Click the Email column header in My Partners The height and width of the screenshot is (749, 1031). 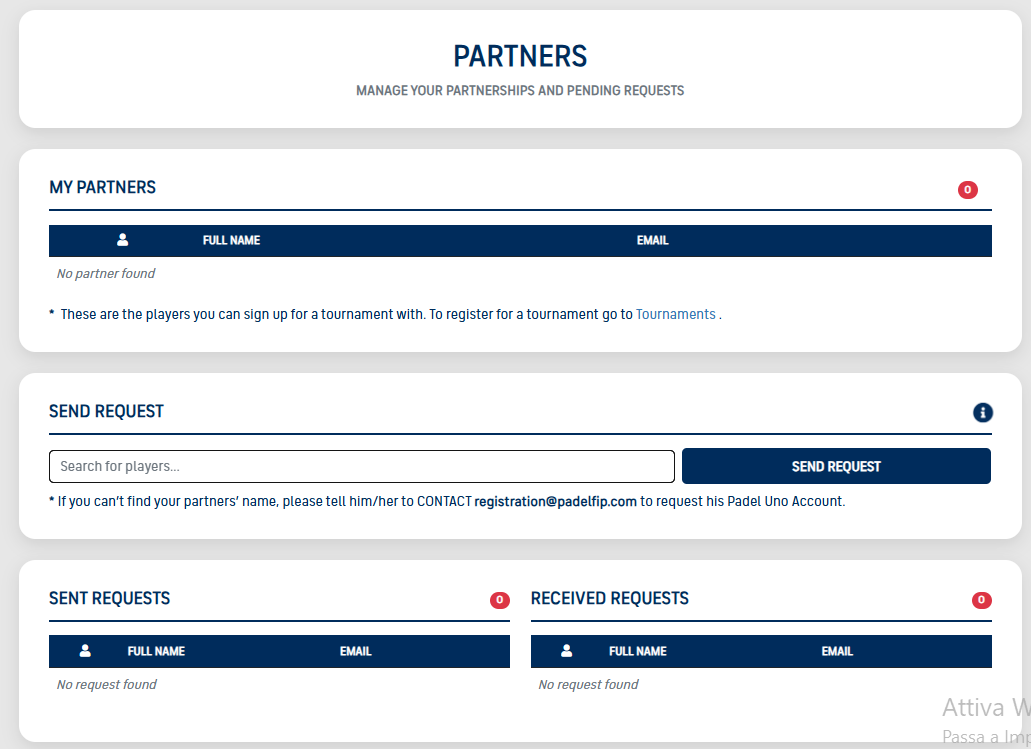point(652,241)
